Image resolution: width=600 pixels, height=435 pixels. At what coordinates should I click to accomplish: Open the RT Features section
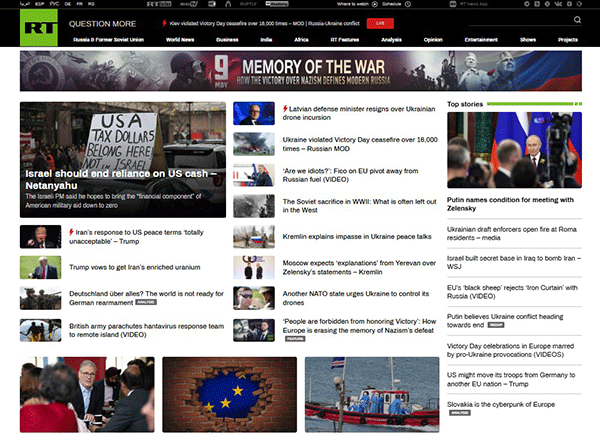pos(345,40)
